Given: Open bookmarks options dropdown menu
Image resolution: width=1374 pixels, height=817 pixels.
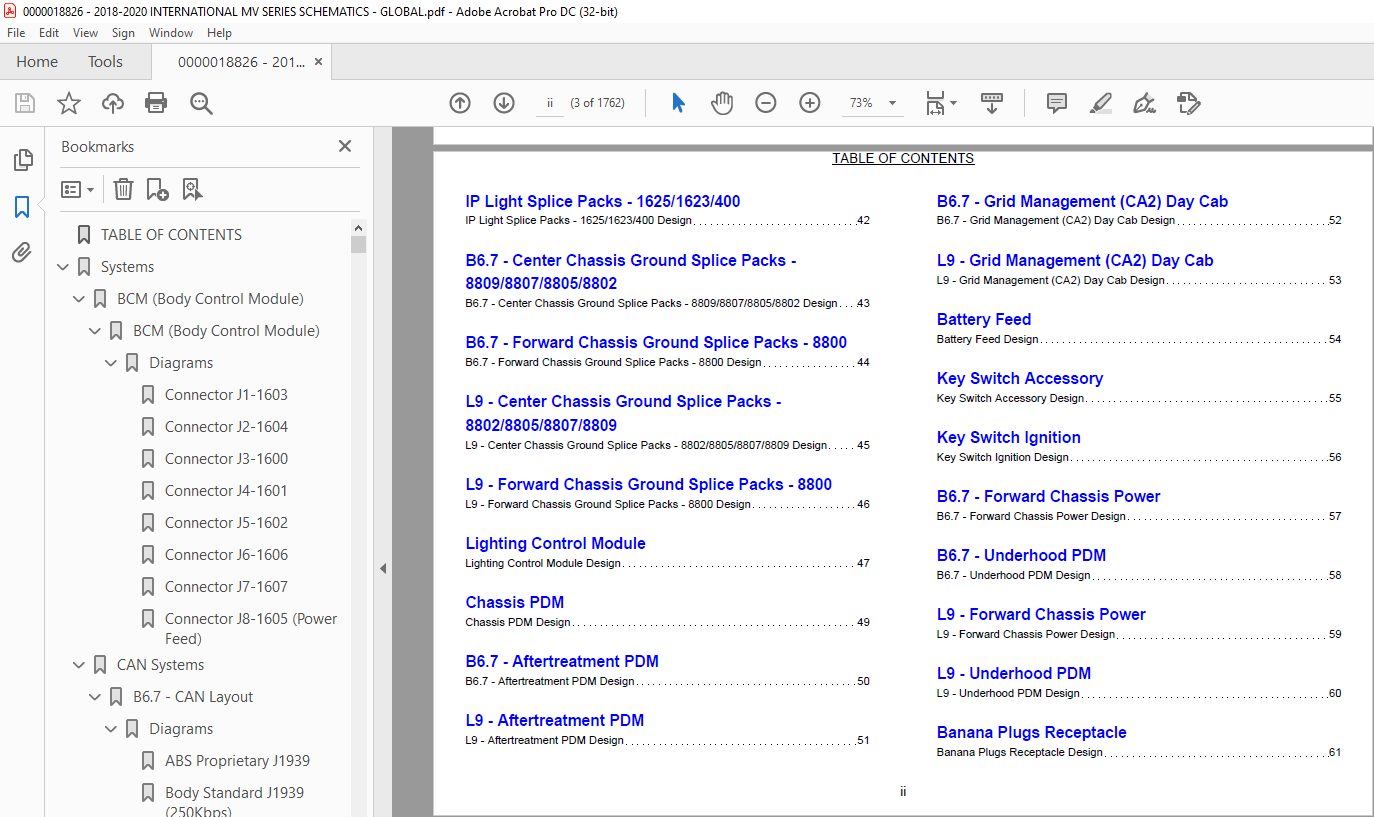Looking at the screenshot, I should 78,189.
